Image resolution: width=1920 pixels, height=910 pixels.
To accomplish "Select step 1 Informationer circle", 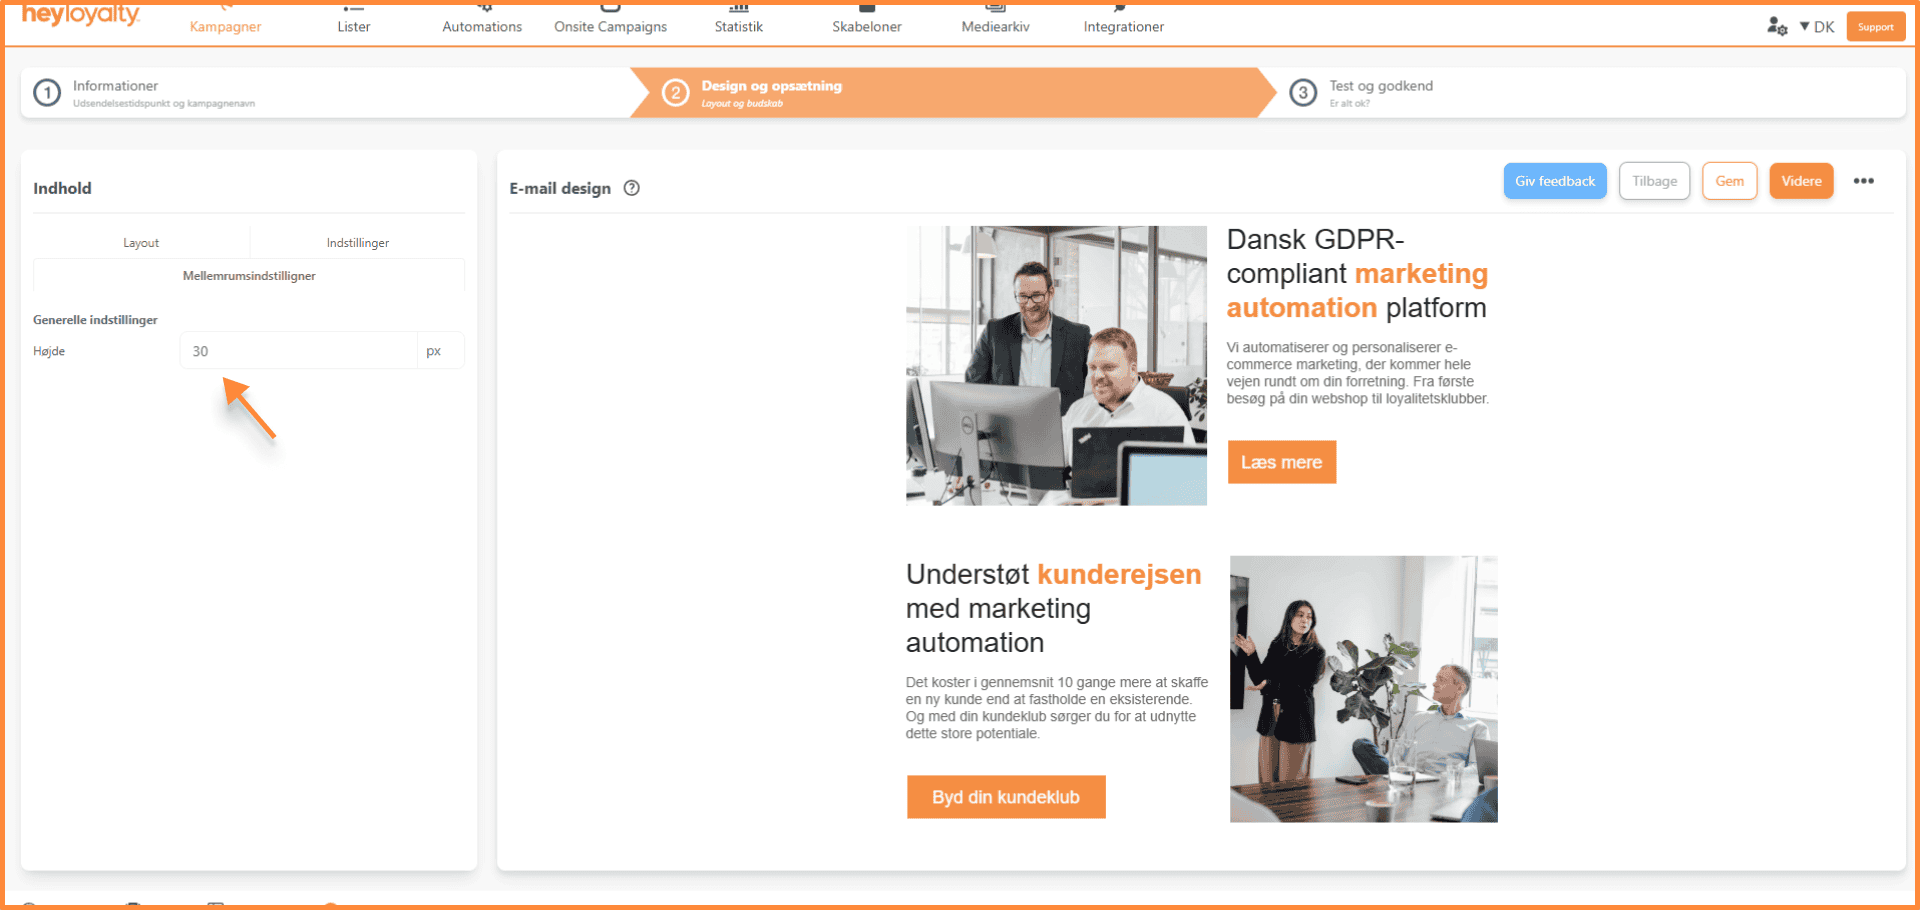I will point(47,93).
